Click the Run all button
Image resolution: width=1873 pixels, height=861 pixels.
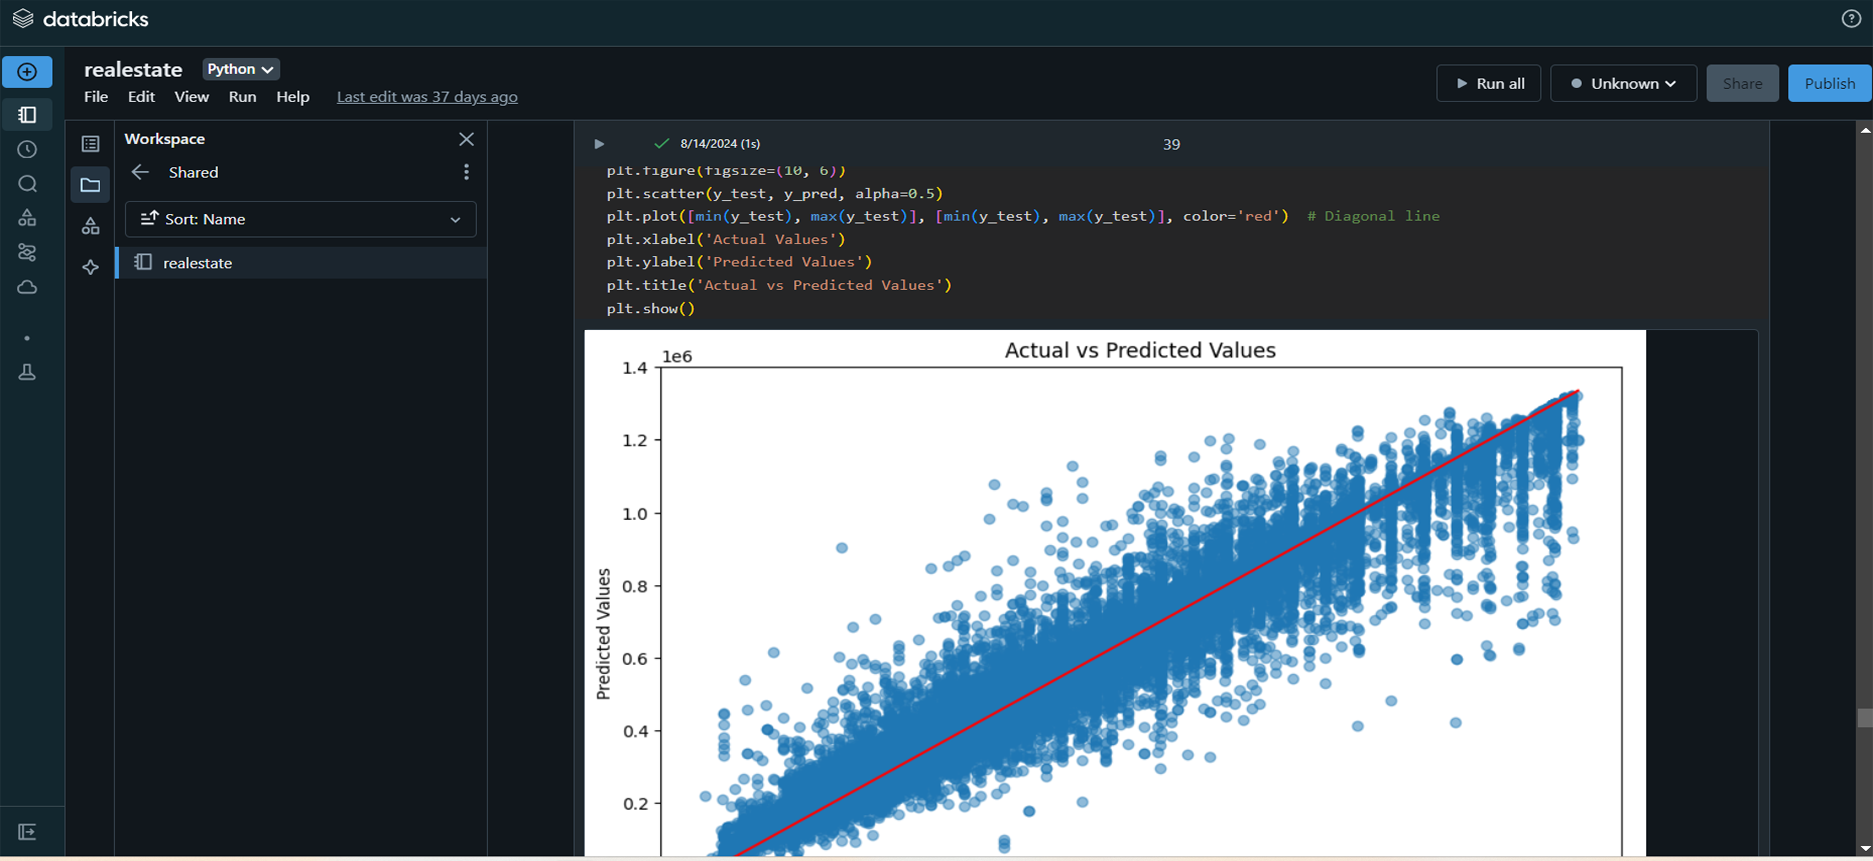[x=1488, y=84]
